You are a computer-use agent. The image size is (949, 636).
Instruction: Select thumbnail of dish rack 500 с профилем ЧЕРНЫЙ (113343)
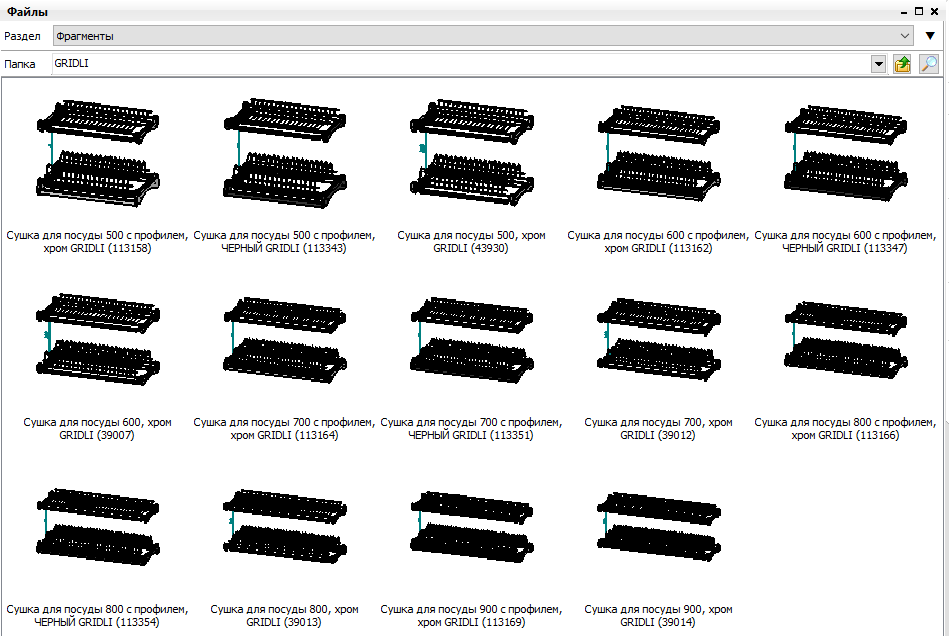pyautogui.click(x=284, y=153)
